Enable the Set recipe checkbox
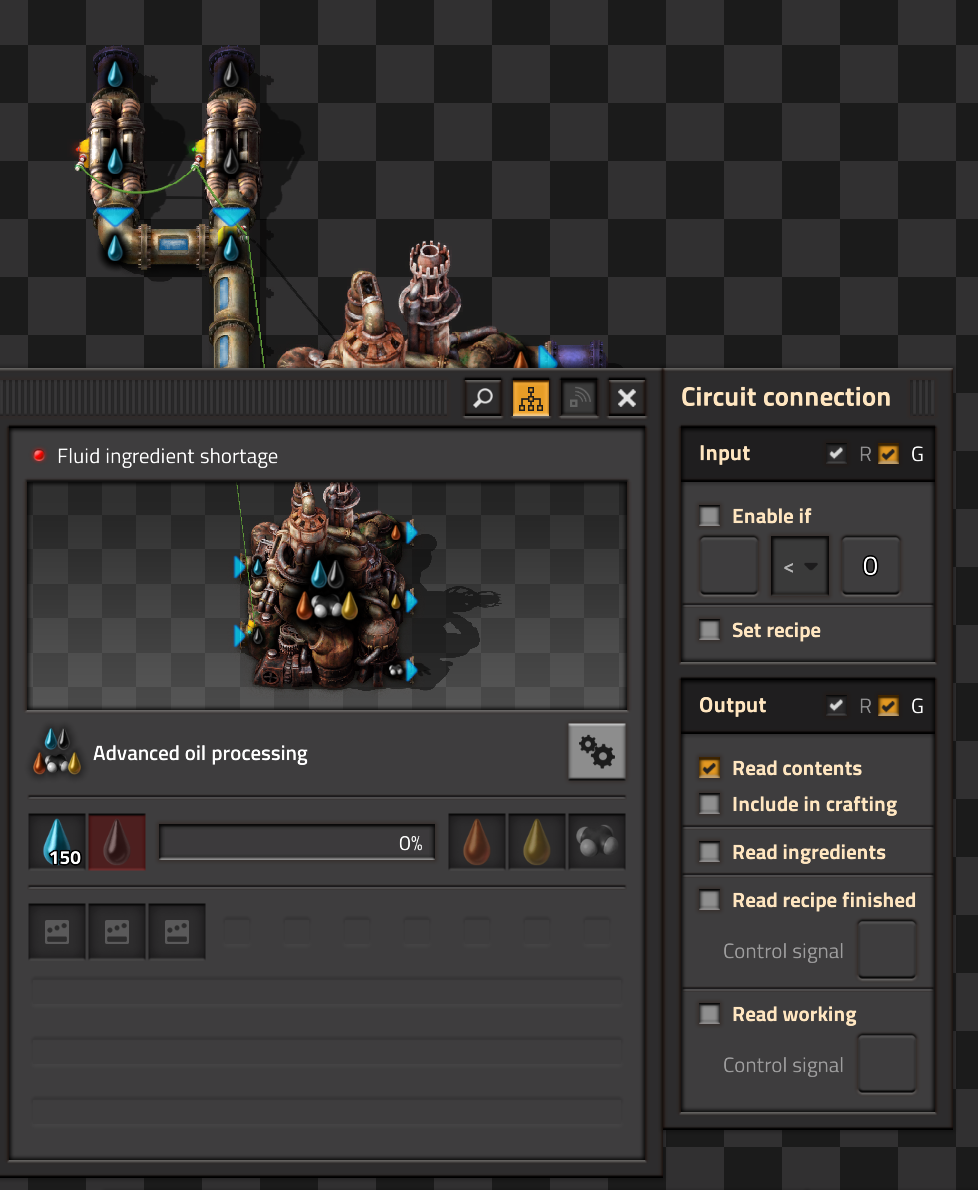This screenshot has width=978, height=1190. coord(709,630)
